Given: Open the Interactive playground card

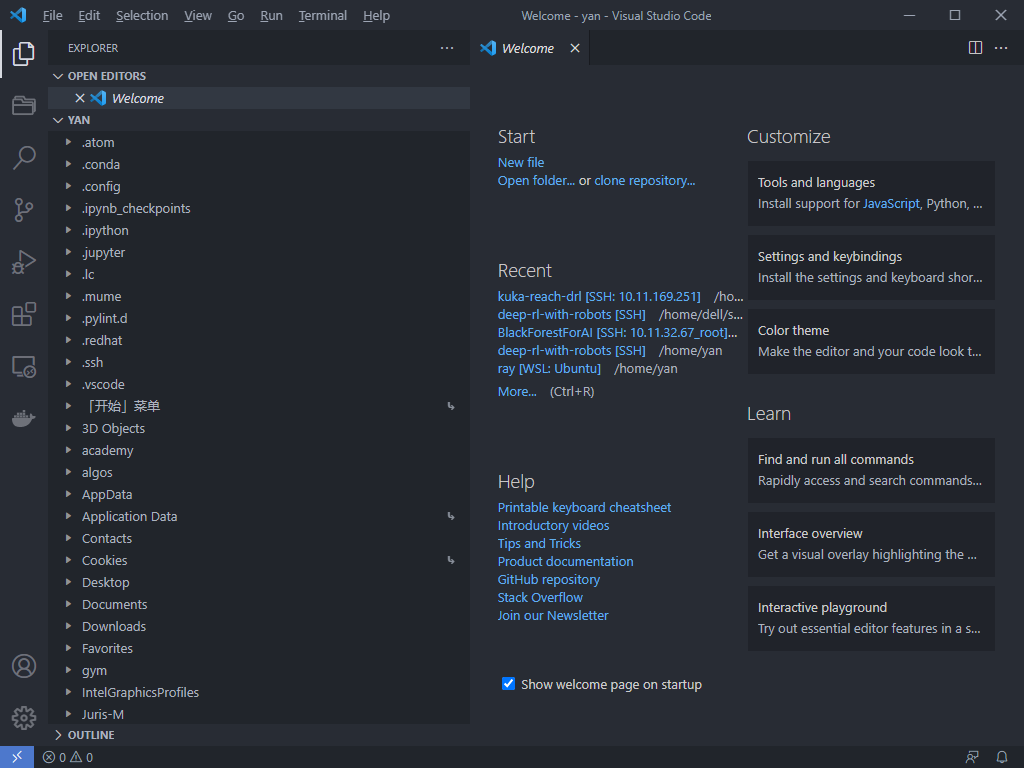Looking at the screenshot, I should pyautogui.click(x=871, y=618).
